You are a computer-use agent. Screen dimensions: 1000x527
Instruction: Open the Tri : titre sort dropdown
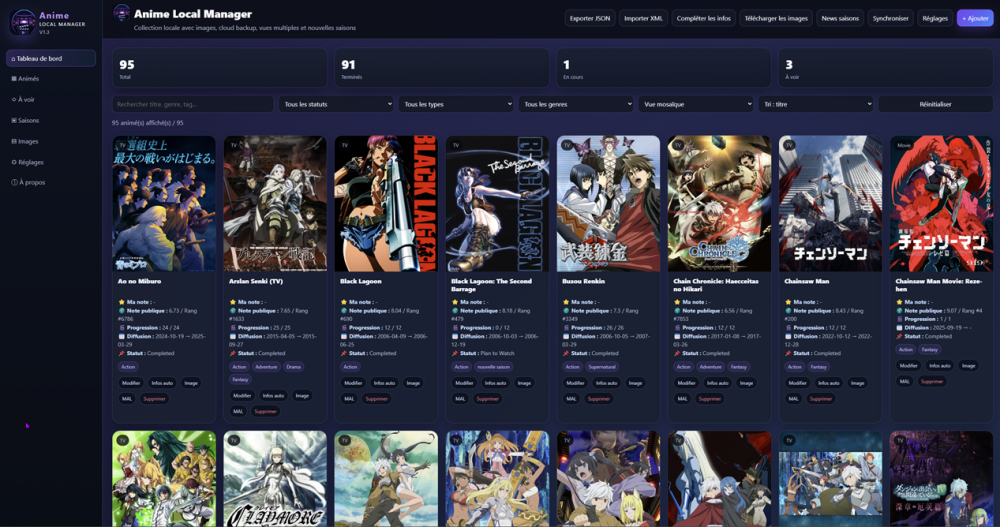[816, 104]
